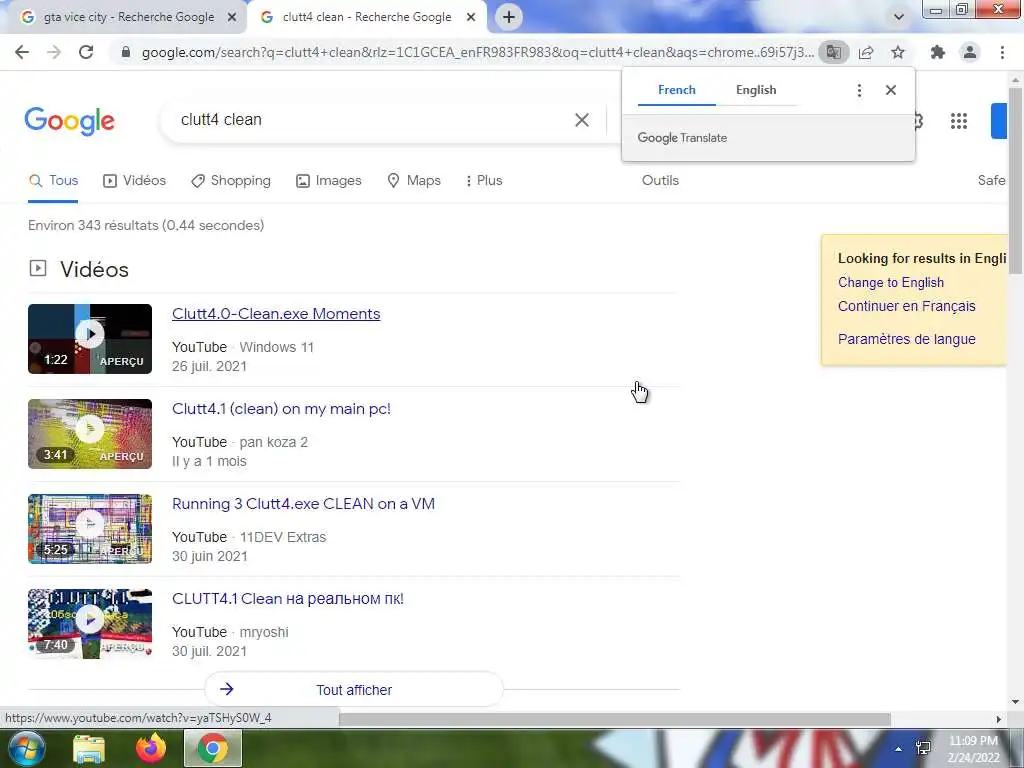This screenshot has width=1024, height=768.
Task: Open 'Running 3 Clutt4.exe CLEAN on a VM'
Action: click(303, 504)
